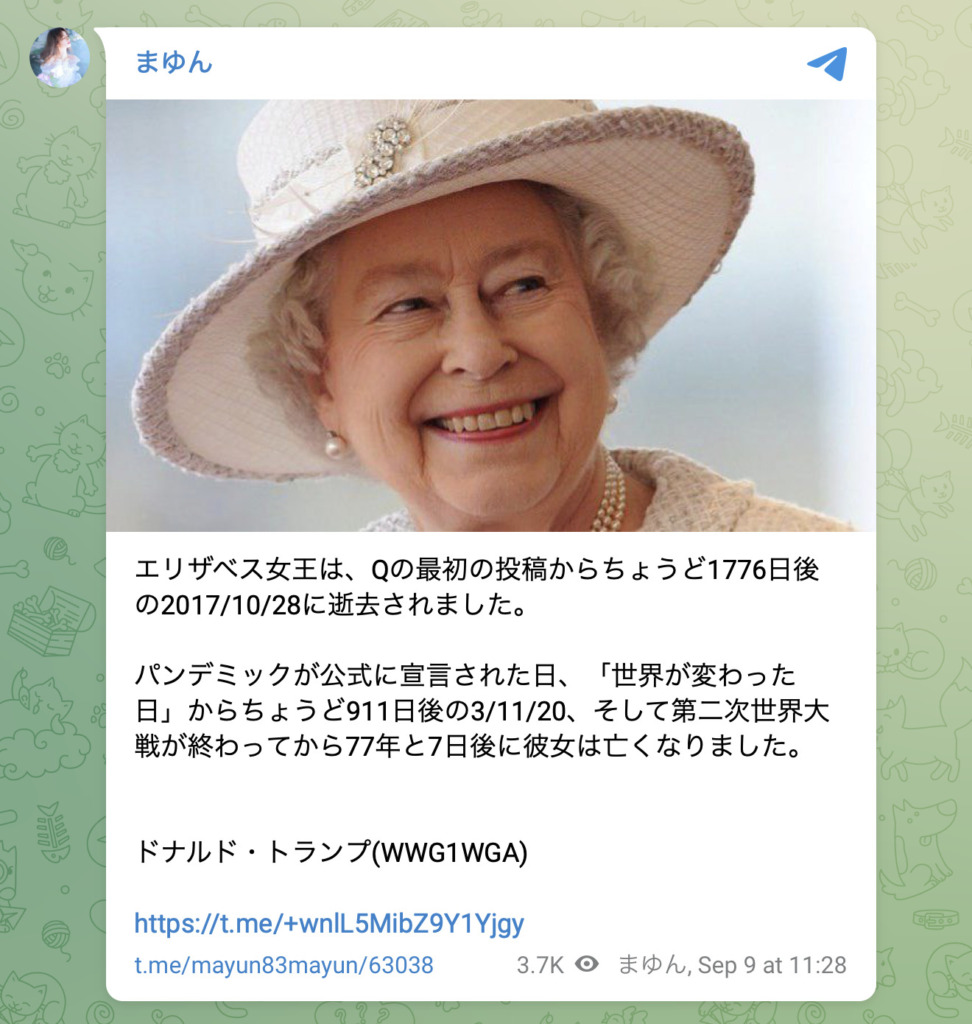Click the Telegram paper-plane share icon
Image resolution: width=972 pixels, height=1024 pixels.
828,63
